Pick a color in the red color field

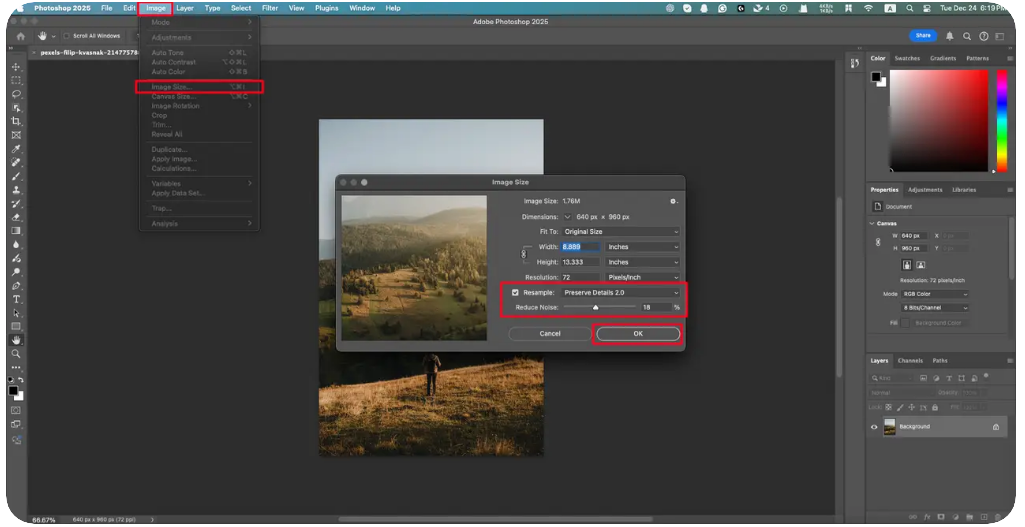pyautogui.click(x=939, y=121)
